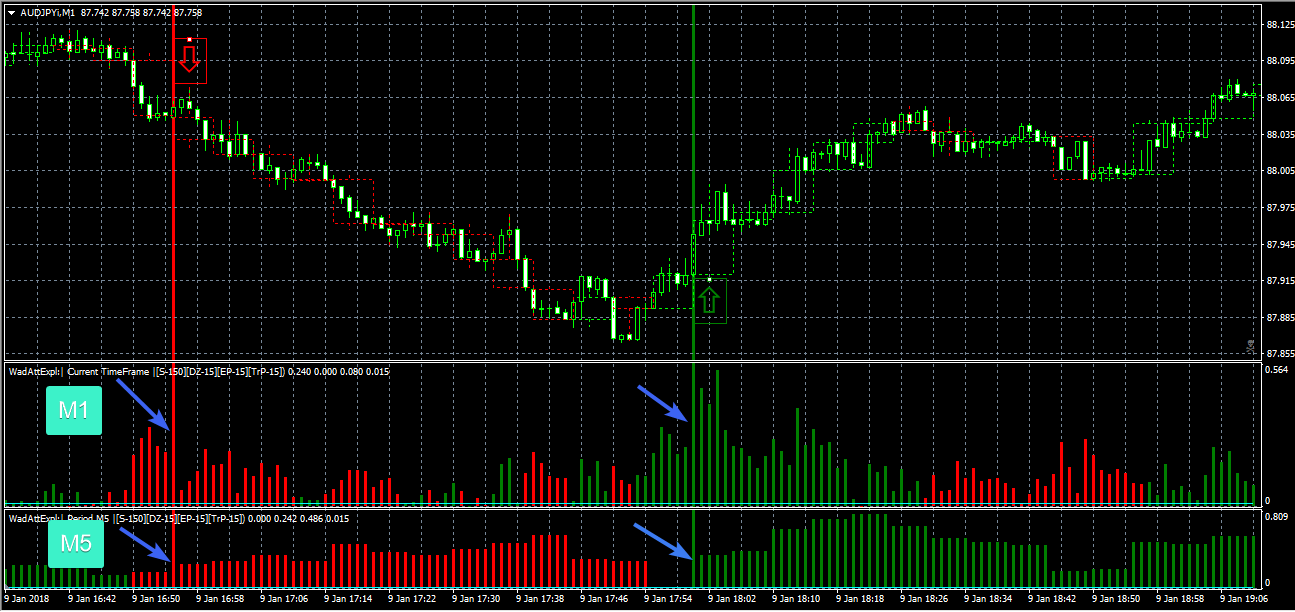Click the 9 Jan 17:30 time label

tap(477, 599)
